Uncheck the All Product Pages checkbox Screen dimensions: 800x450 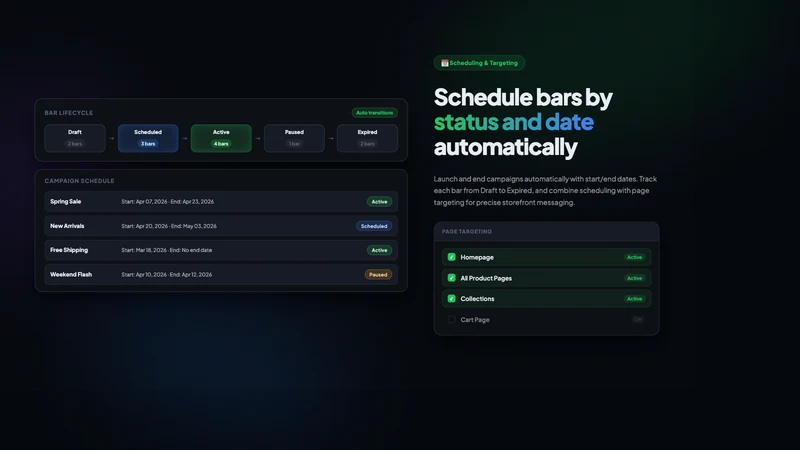coord(452,278)
